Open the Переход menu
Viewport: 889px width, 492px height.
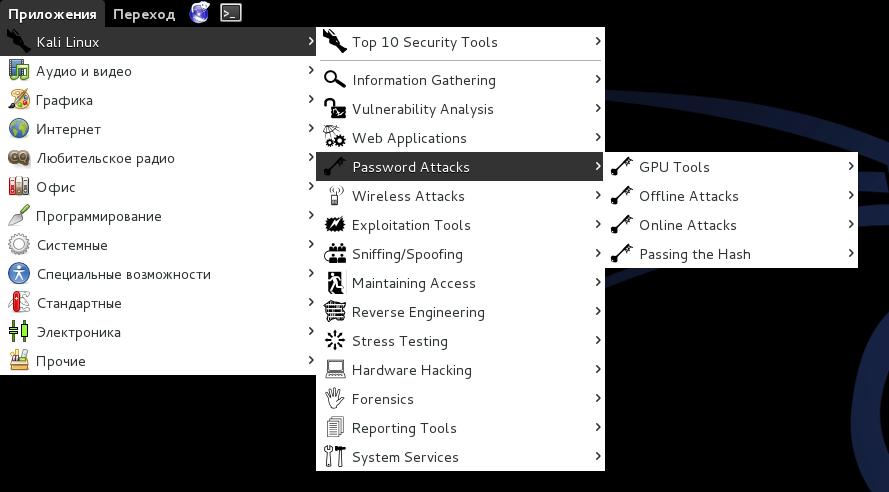coord(144,14)
